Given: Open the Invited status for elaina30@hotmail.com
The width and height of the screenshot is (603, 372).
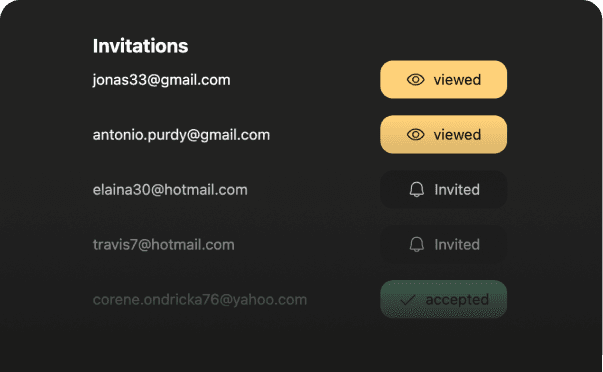Looking at the screenshot, I should (443, 190).
